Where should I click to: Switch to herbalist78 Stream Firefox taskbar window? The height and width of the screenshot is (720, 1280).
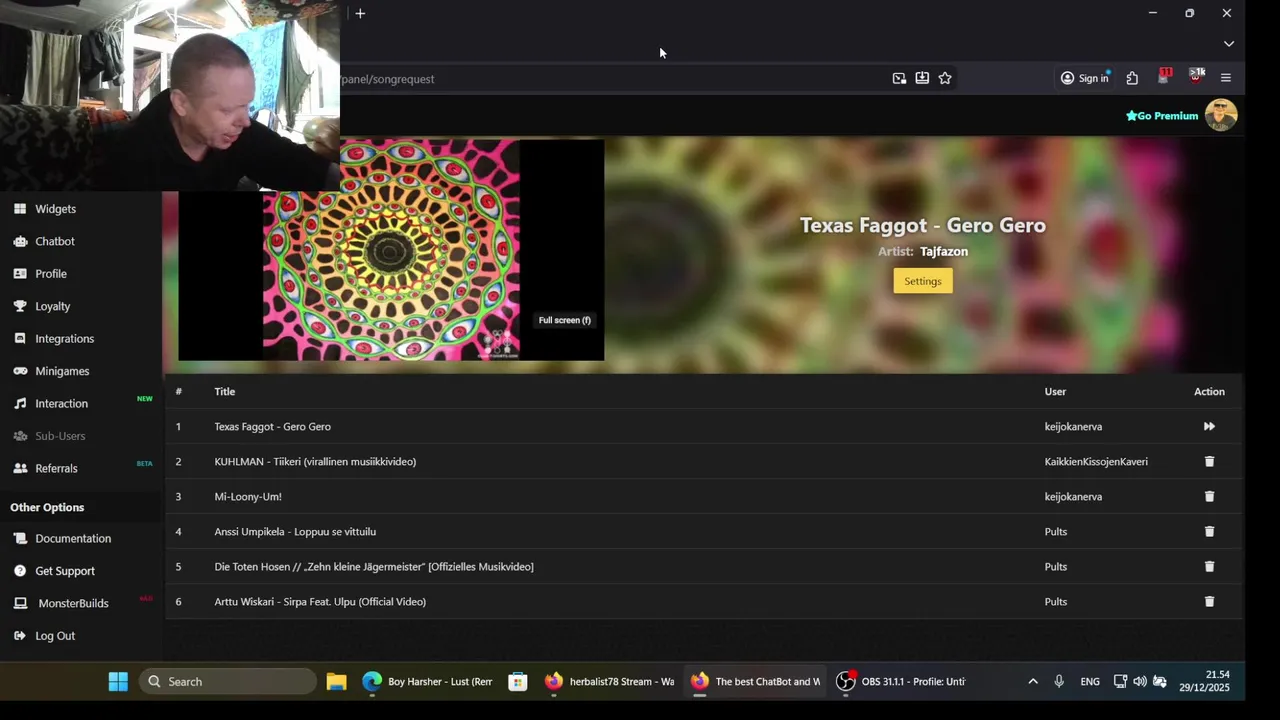pyautogui.click(x=610, y=682)
